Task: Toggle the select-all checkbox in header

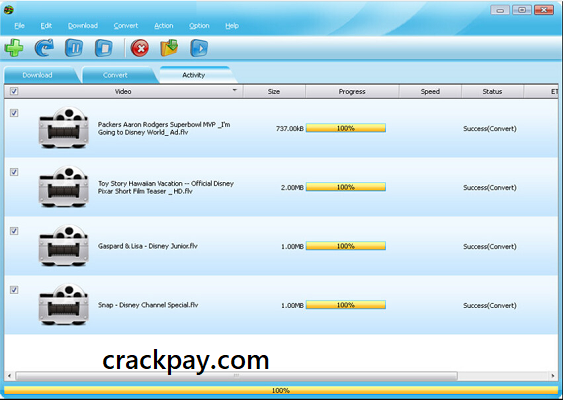Action: click(14, 91)
